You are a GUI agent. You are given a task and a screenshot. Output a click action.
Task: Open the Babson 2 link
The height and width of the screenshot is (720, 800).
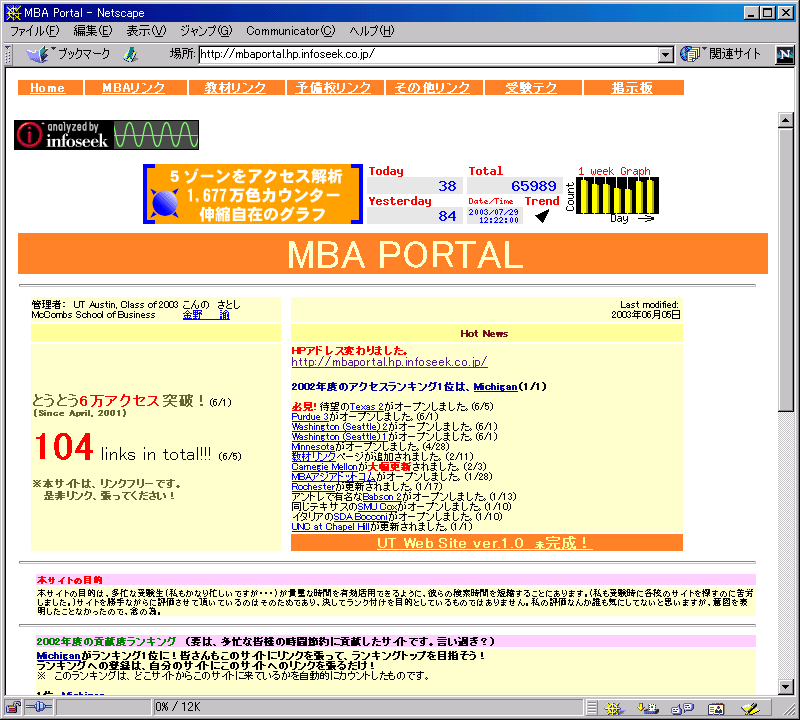tap(382, 496)
